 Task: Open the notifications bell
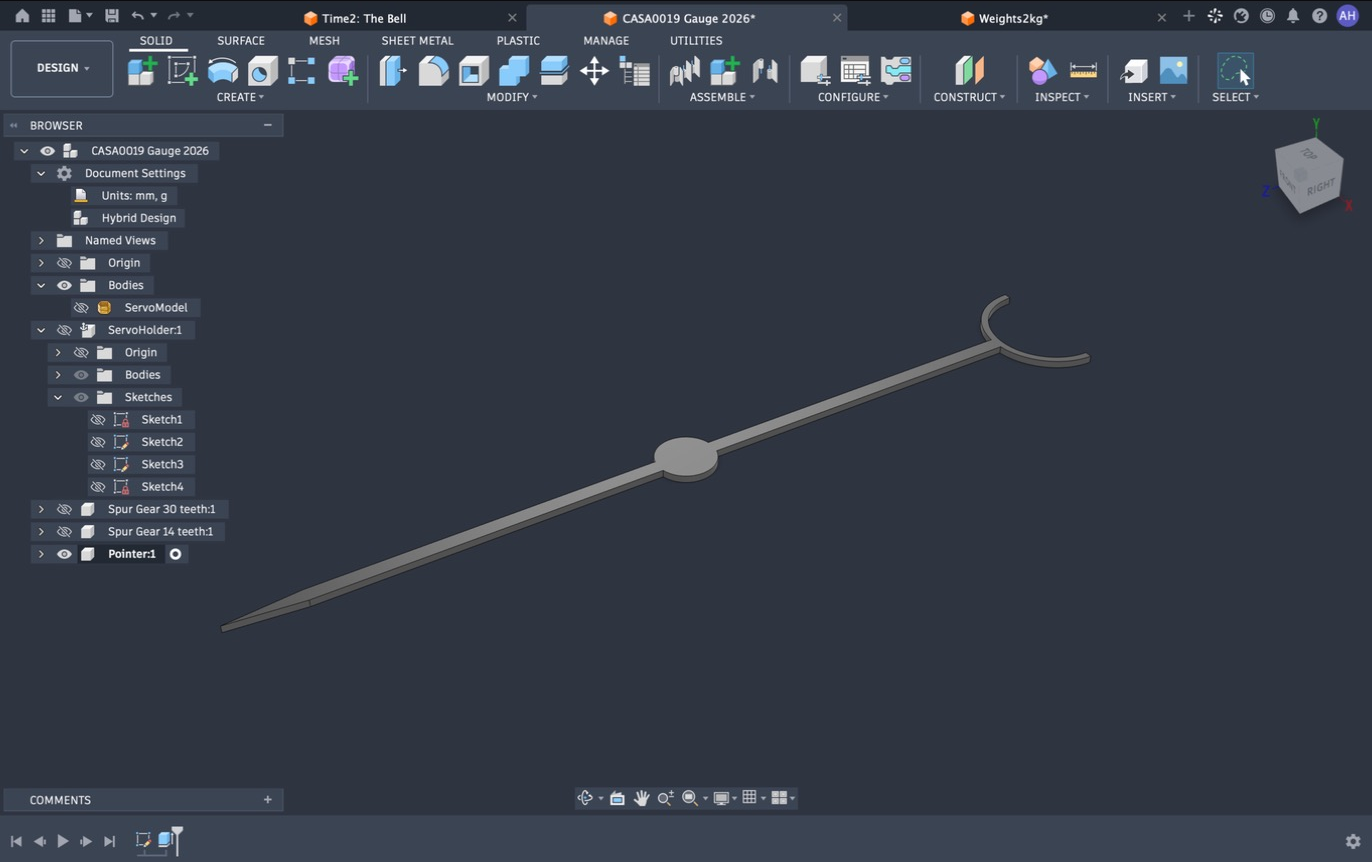tap(1293, 16)
